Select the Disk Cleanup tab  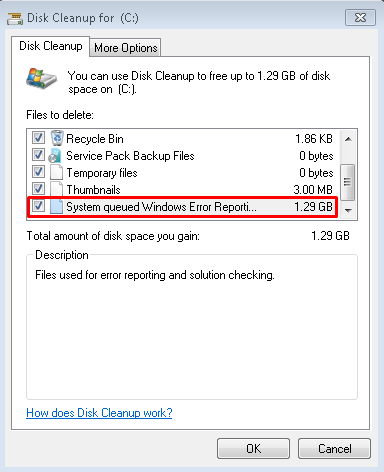[51, 46]
